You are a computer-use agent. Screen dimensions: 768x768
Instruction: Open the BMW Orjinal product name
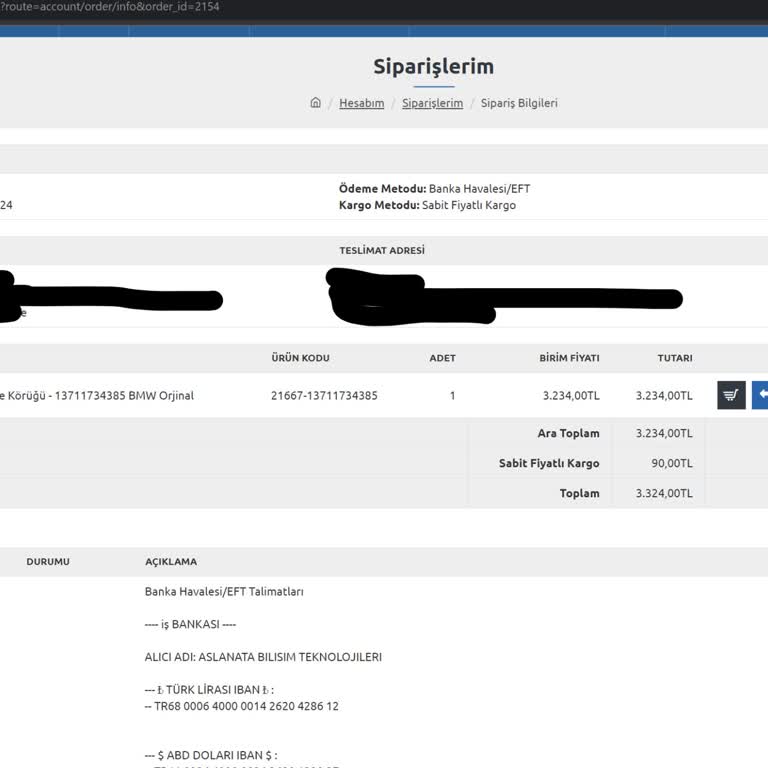(x=97, y=395)
